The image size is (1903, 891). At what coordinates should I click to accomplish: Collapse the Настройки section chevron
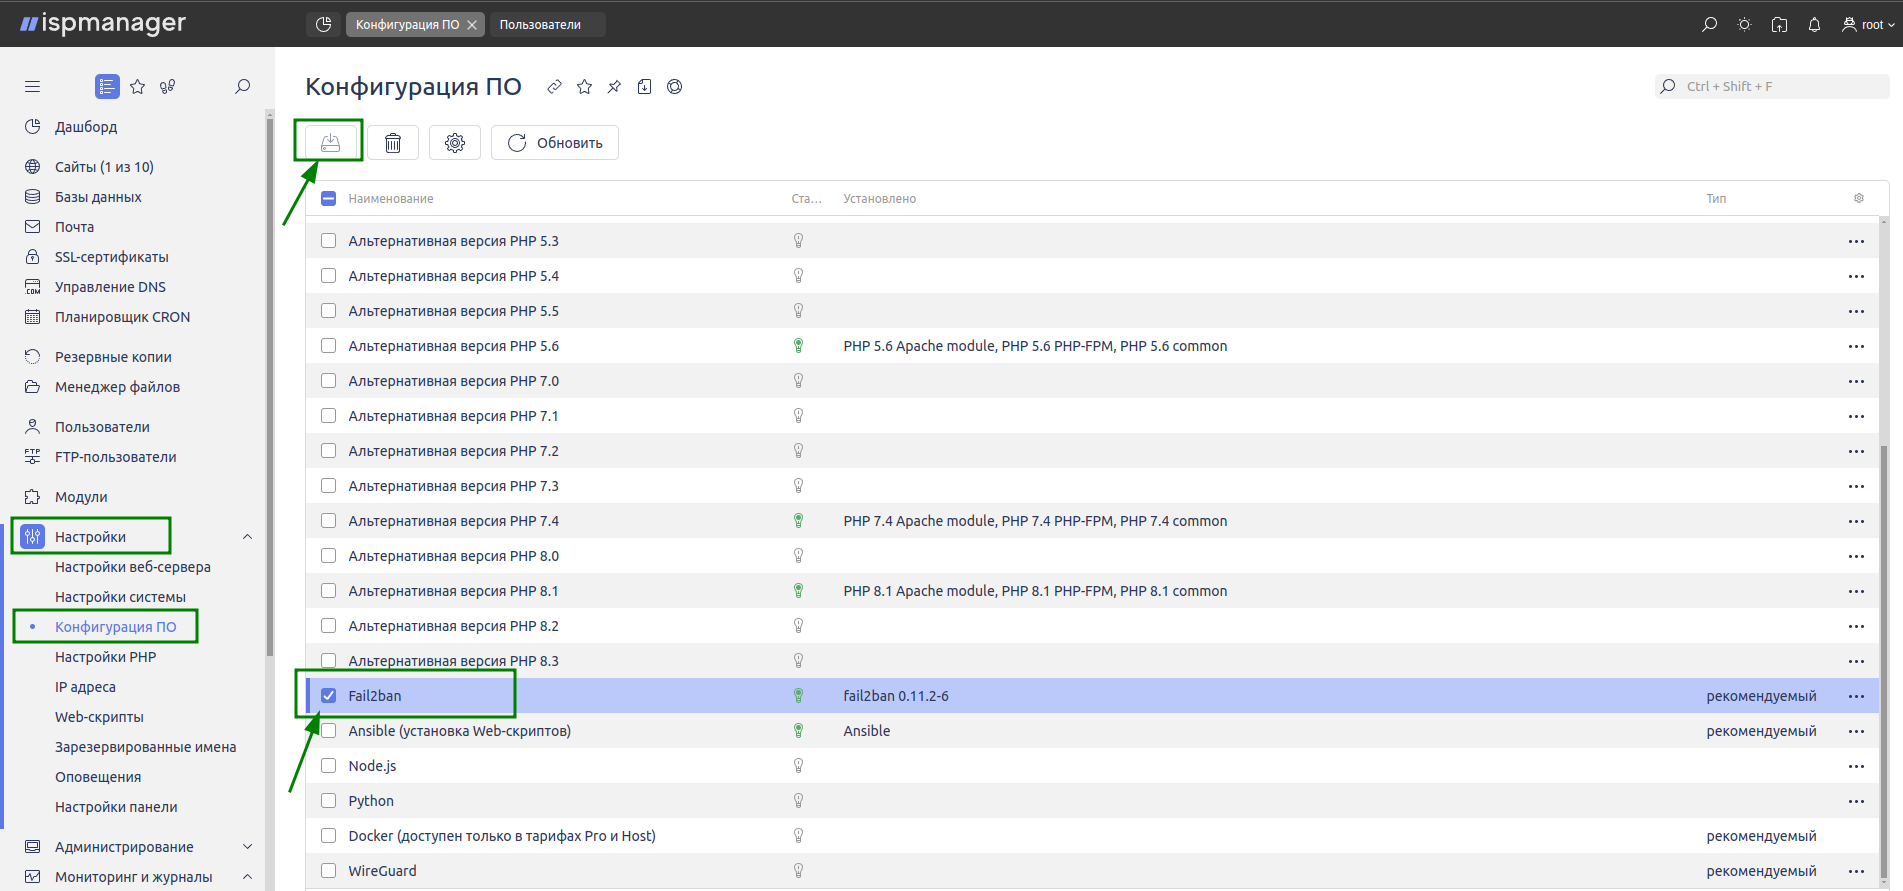[x=247, y=537]
